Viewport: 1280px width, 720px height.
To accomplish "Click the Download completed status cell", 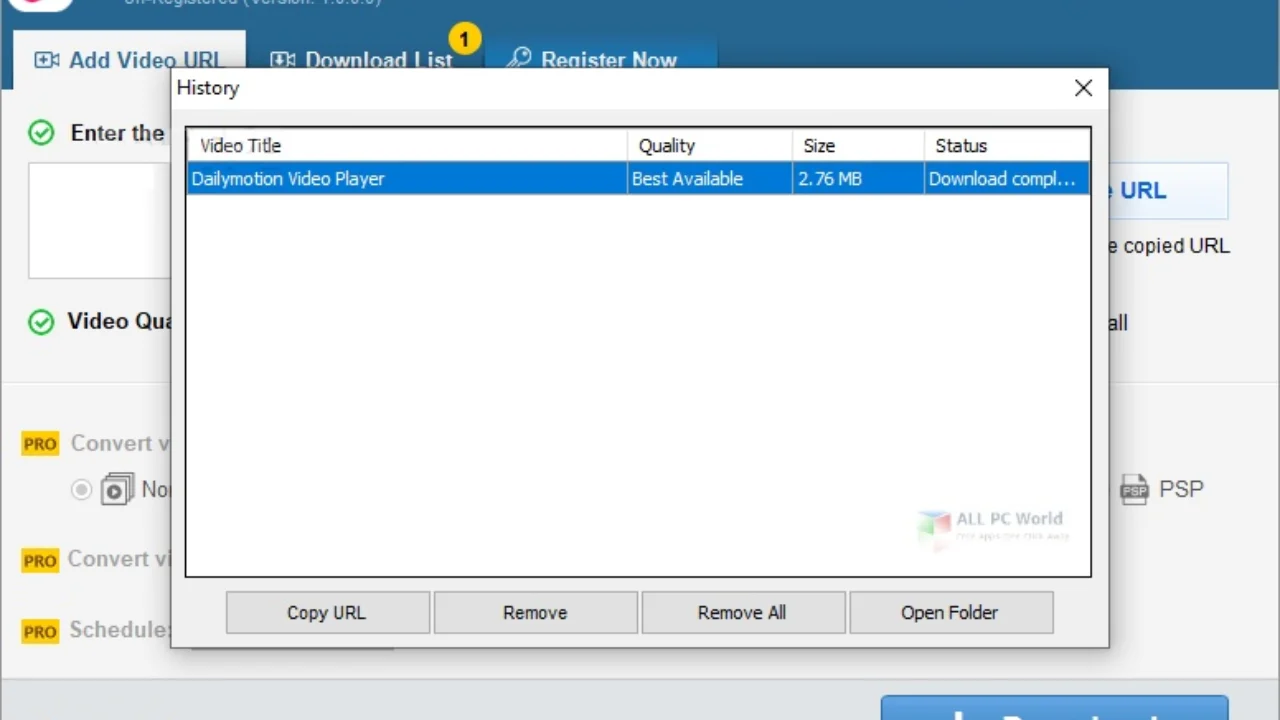I will click(1006, 179).
